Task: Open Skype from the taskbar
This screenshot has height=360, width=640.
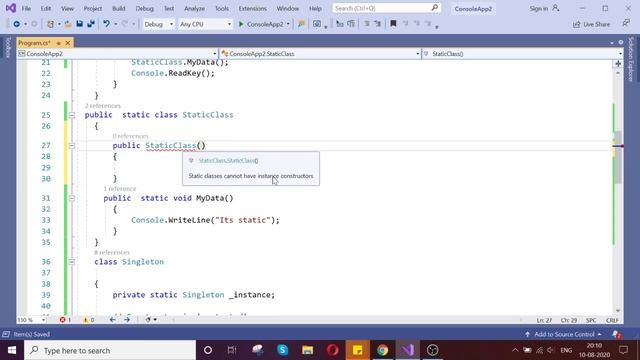Action: (282, 350)
